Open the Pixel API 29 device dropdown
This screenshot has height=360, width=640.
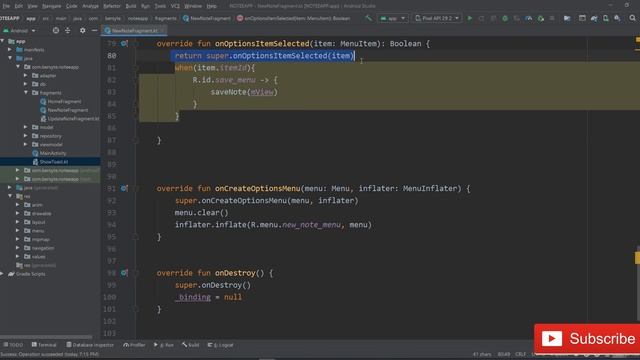tap(436, 18)
